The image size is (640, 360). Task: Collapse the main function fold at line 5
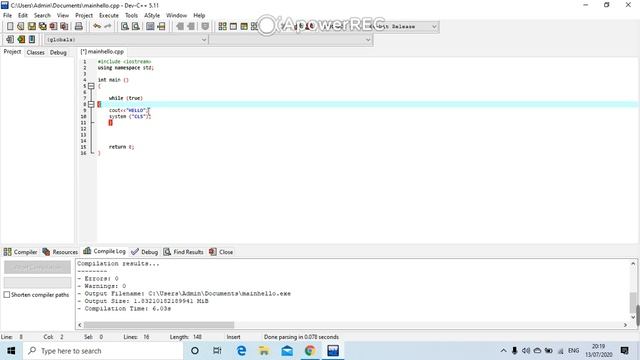pos(91,86)
